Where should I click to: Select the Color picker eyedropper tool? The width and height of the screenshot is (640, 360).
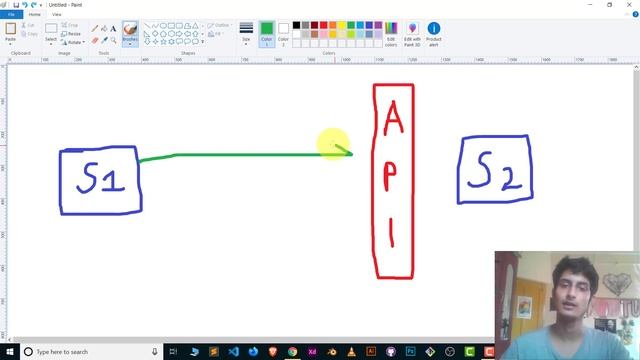pyautogui.click(x=104, y=40)
